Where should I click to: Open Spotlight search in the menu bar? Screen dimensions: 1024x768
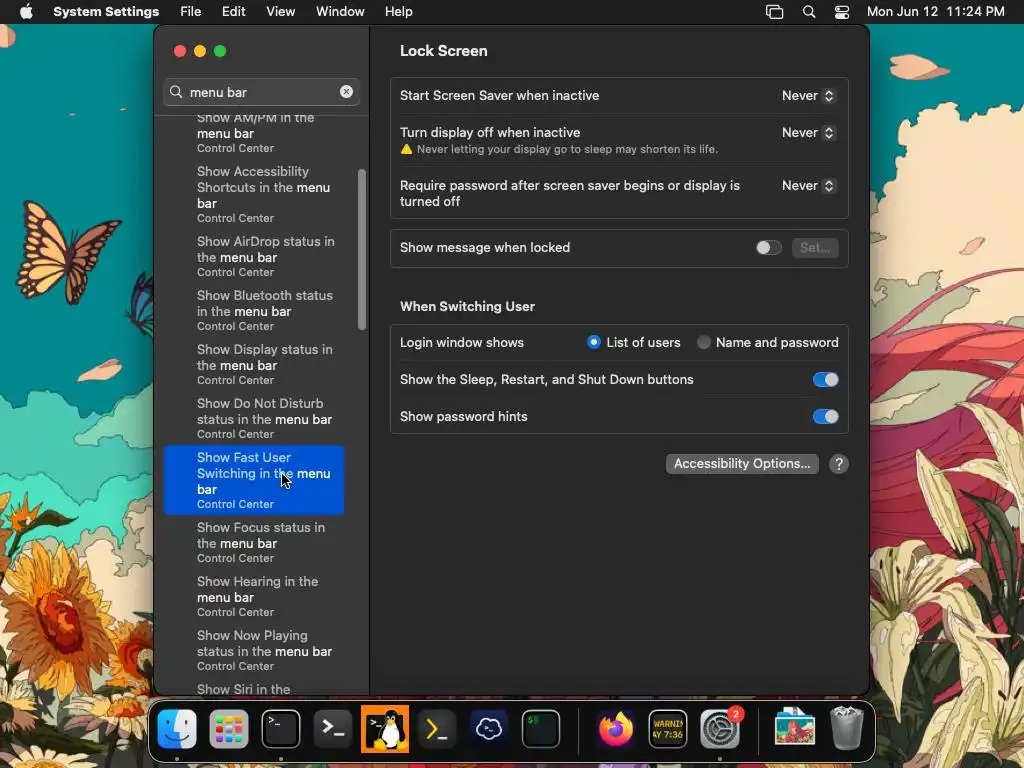click(x=808, y=12)
